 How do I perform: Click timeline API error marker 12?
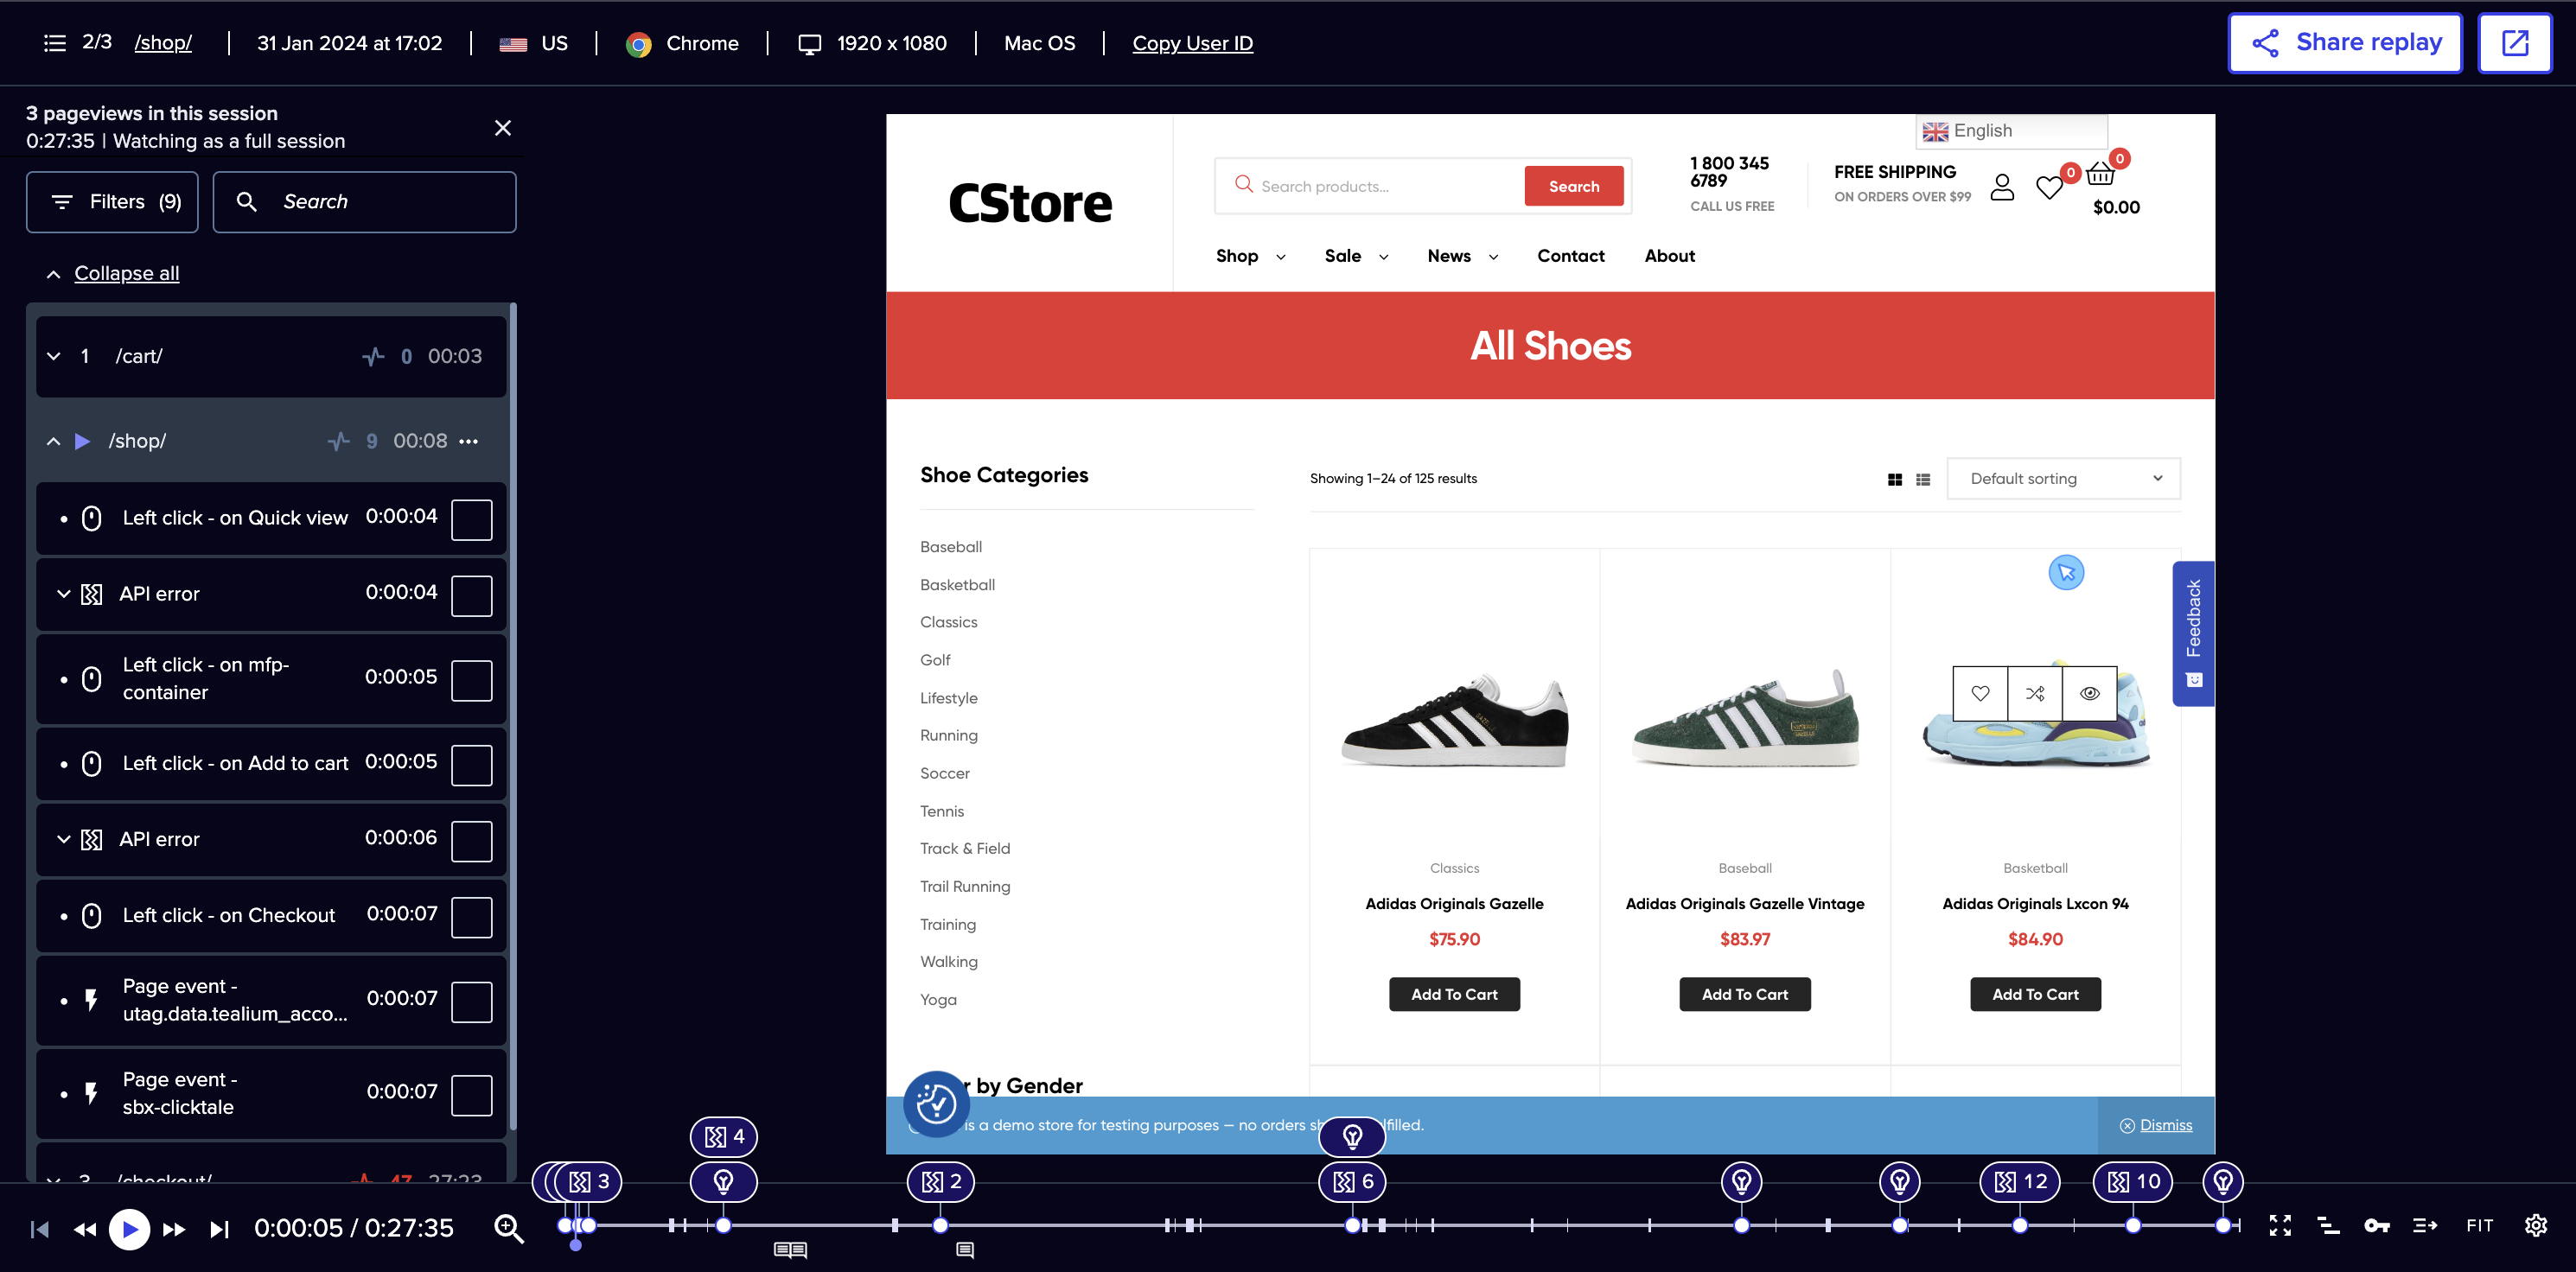coord(2020,1182)
